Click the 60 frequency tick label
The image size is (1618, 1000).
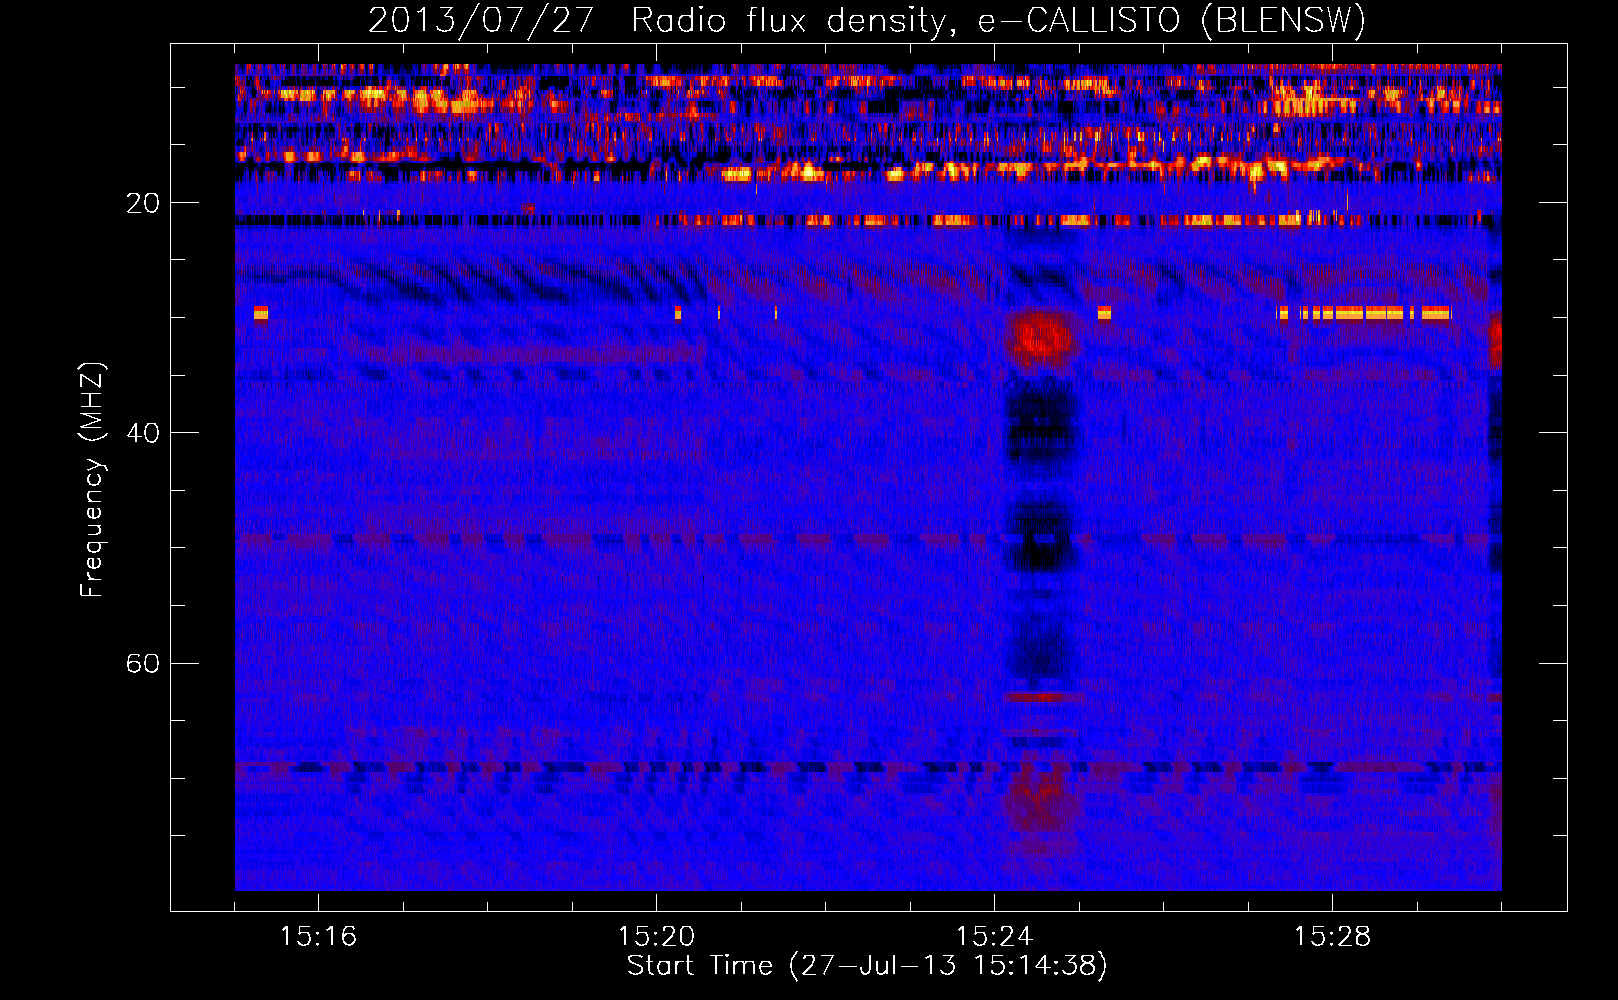[143, 663]
